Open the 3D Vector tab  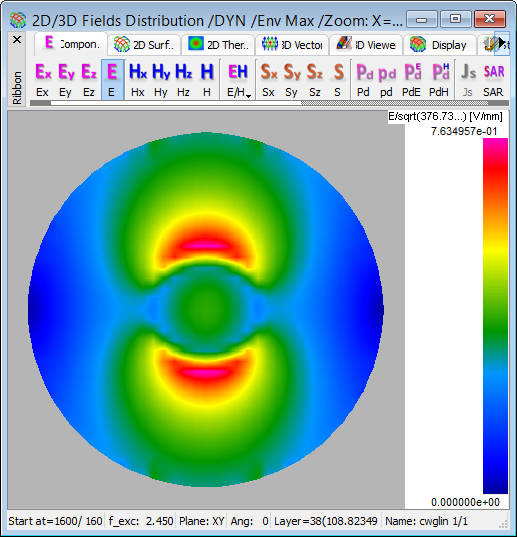[292, 45]
